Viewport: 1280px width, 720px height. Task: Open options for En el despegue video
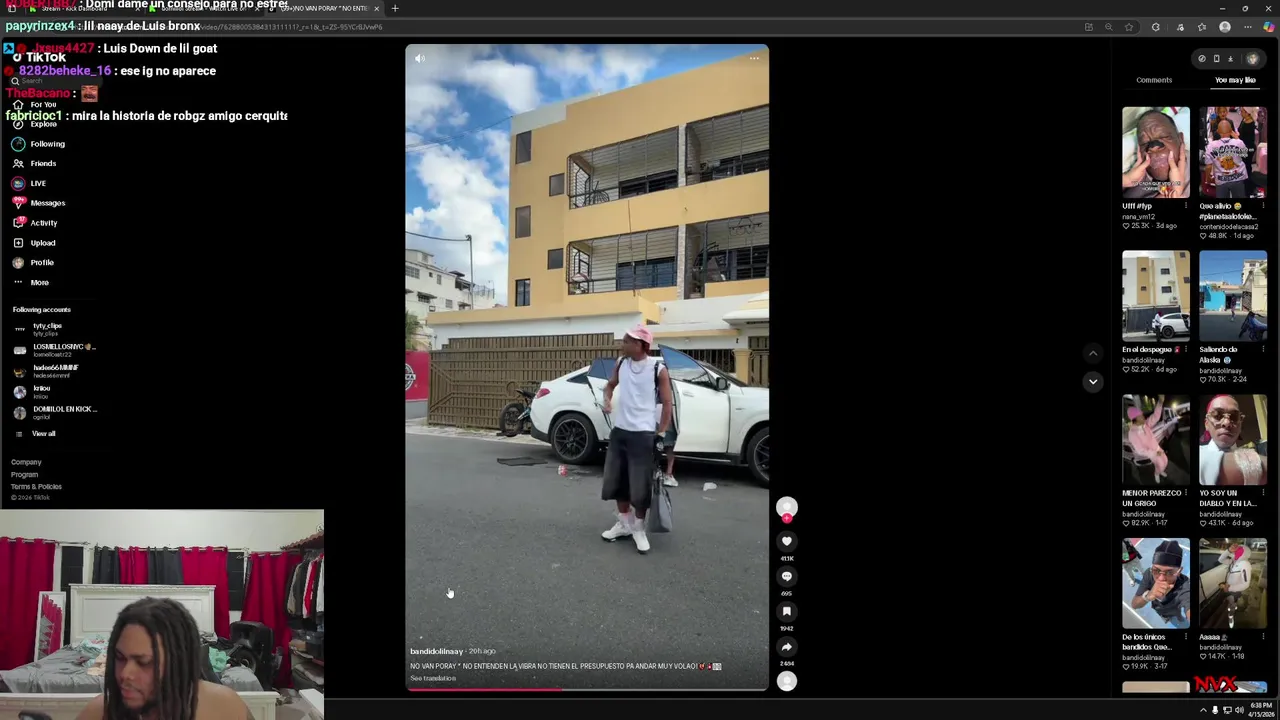pos(1186,350)
